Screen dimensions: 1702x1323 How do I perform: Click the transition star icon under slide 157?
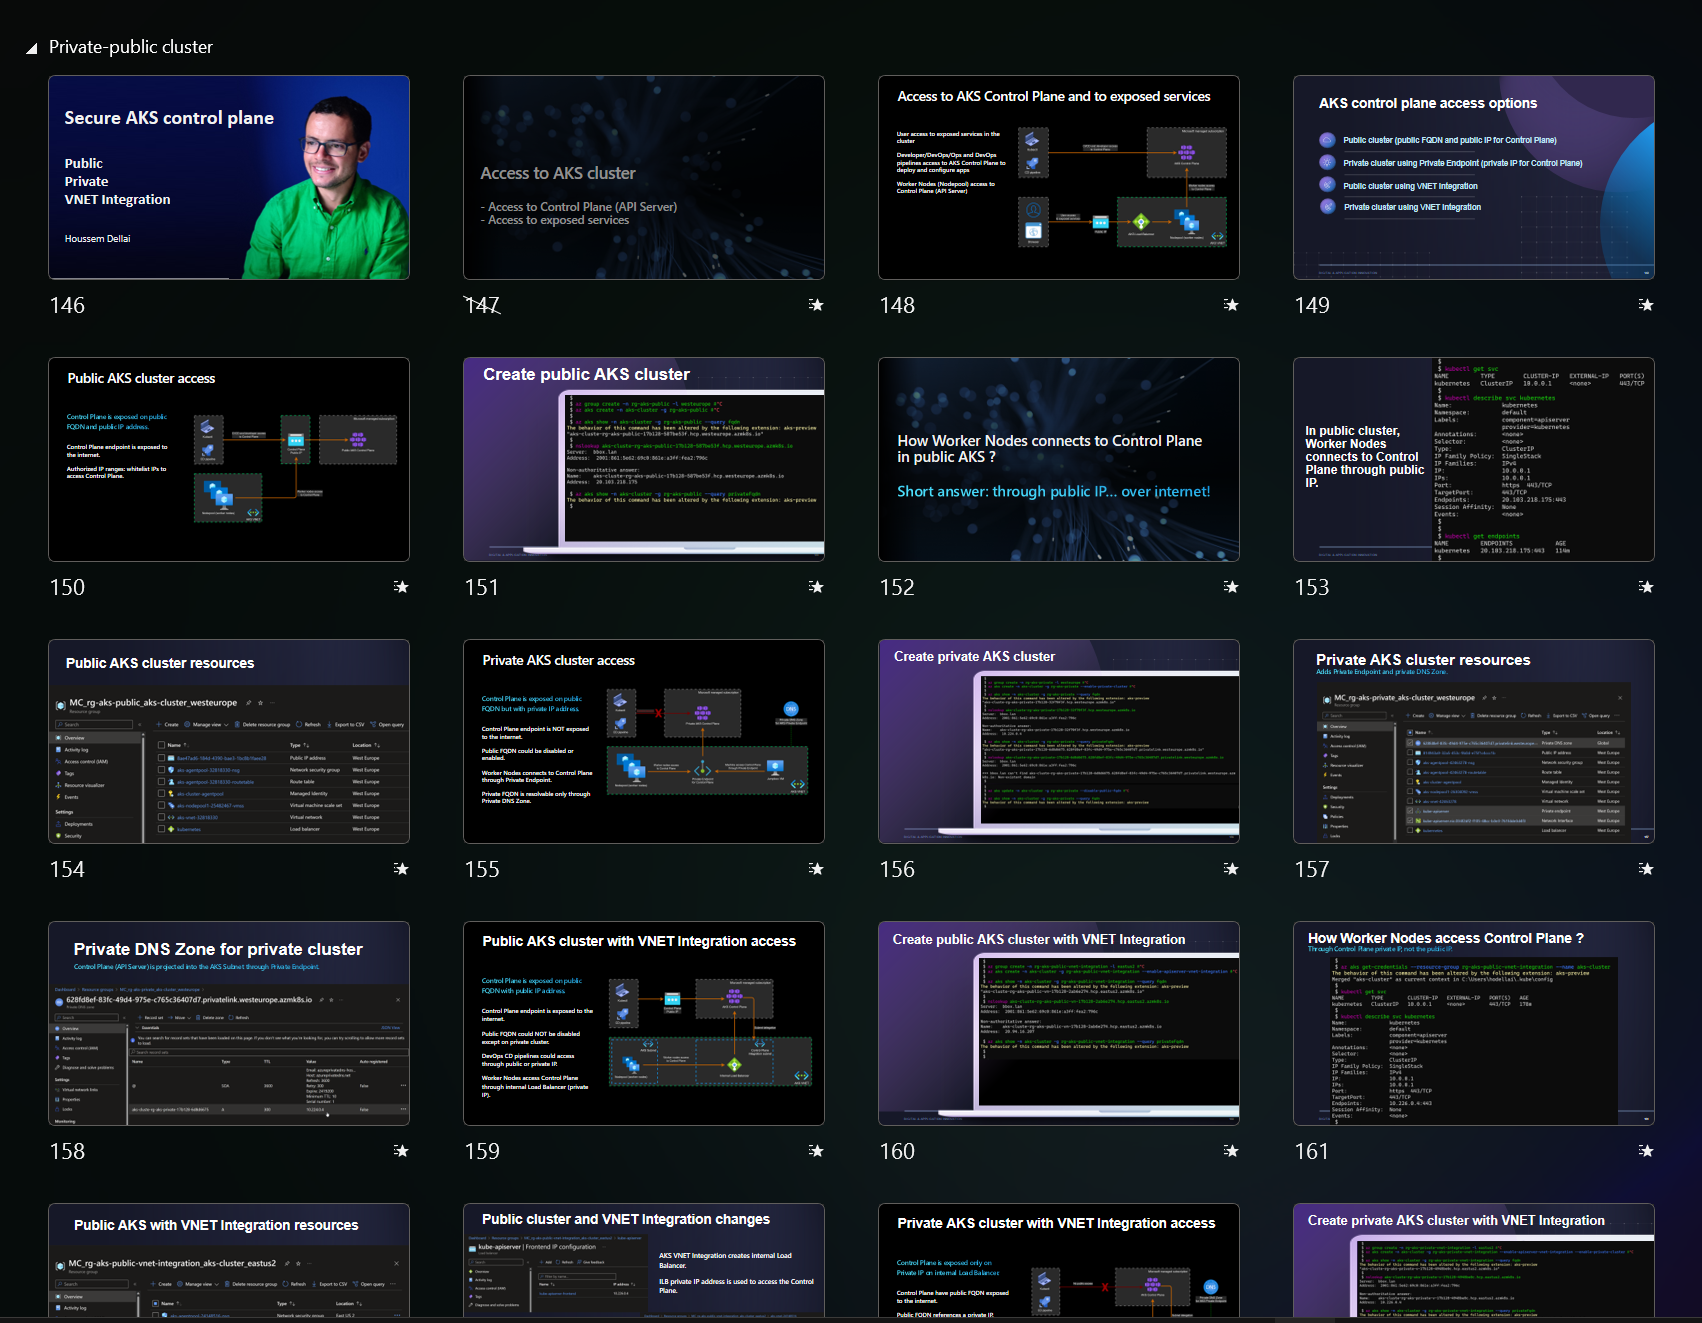[1646, 869]
